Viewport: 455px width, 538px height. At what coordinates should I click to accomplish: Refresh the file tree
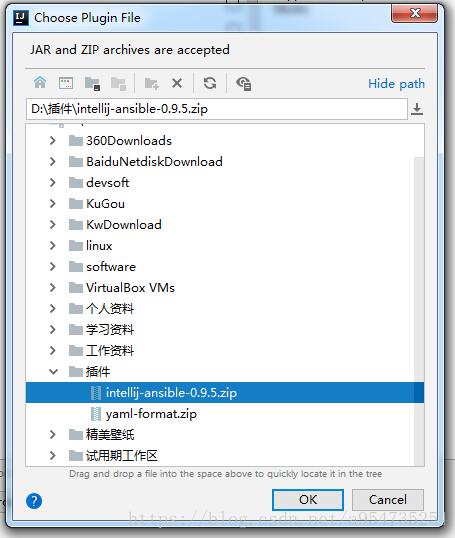pyautogui.click(x=210, y=83)
